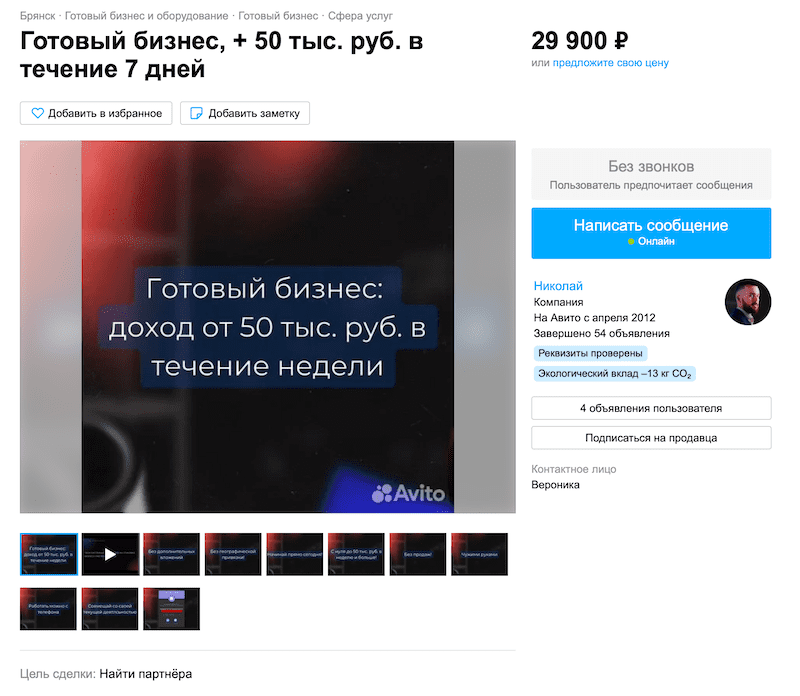
Task: Click the heart icon to add to favorites
Action: pos(38,113)
